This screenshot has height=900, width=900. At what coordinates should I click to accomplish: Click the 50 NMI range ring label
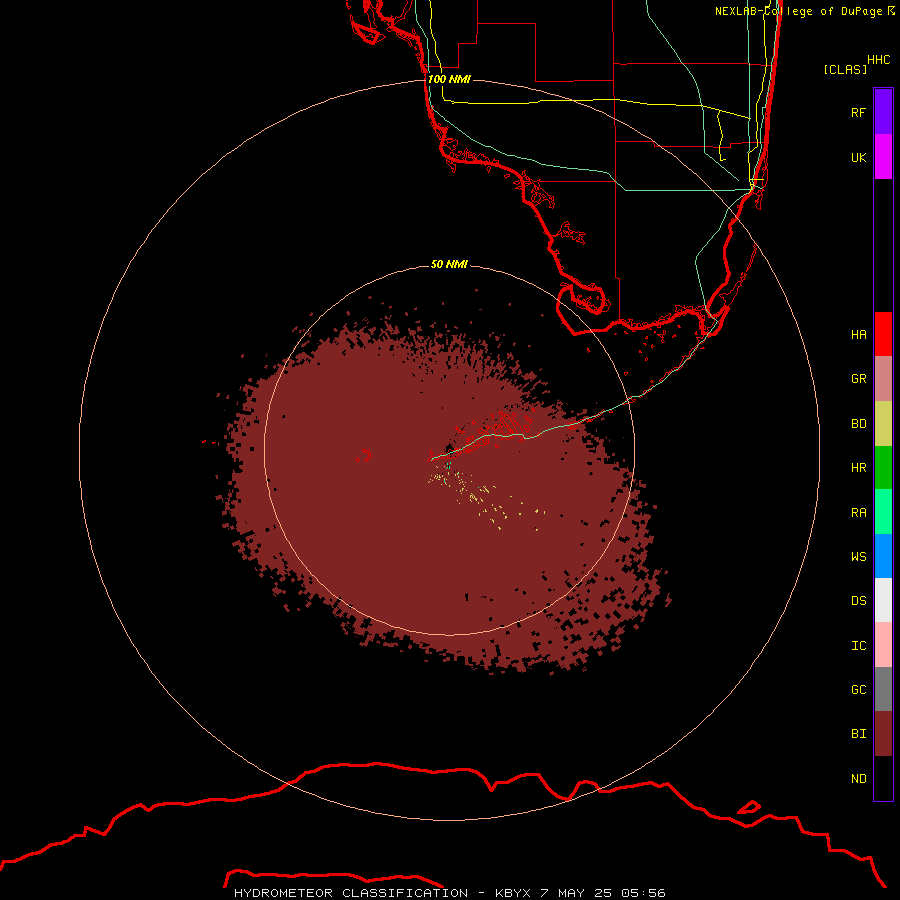click(449, 265)
